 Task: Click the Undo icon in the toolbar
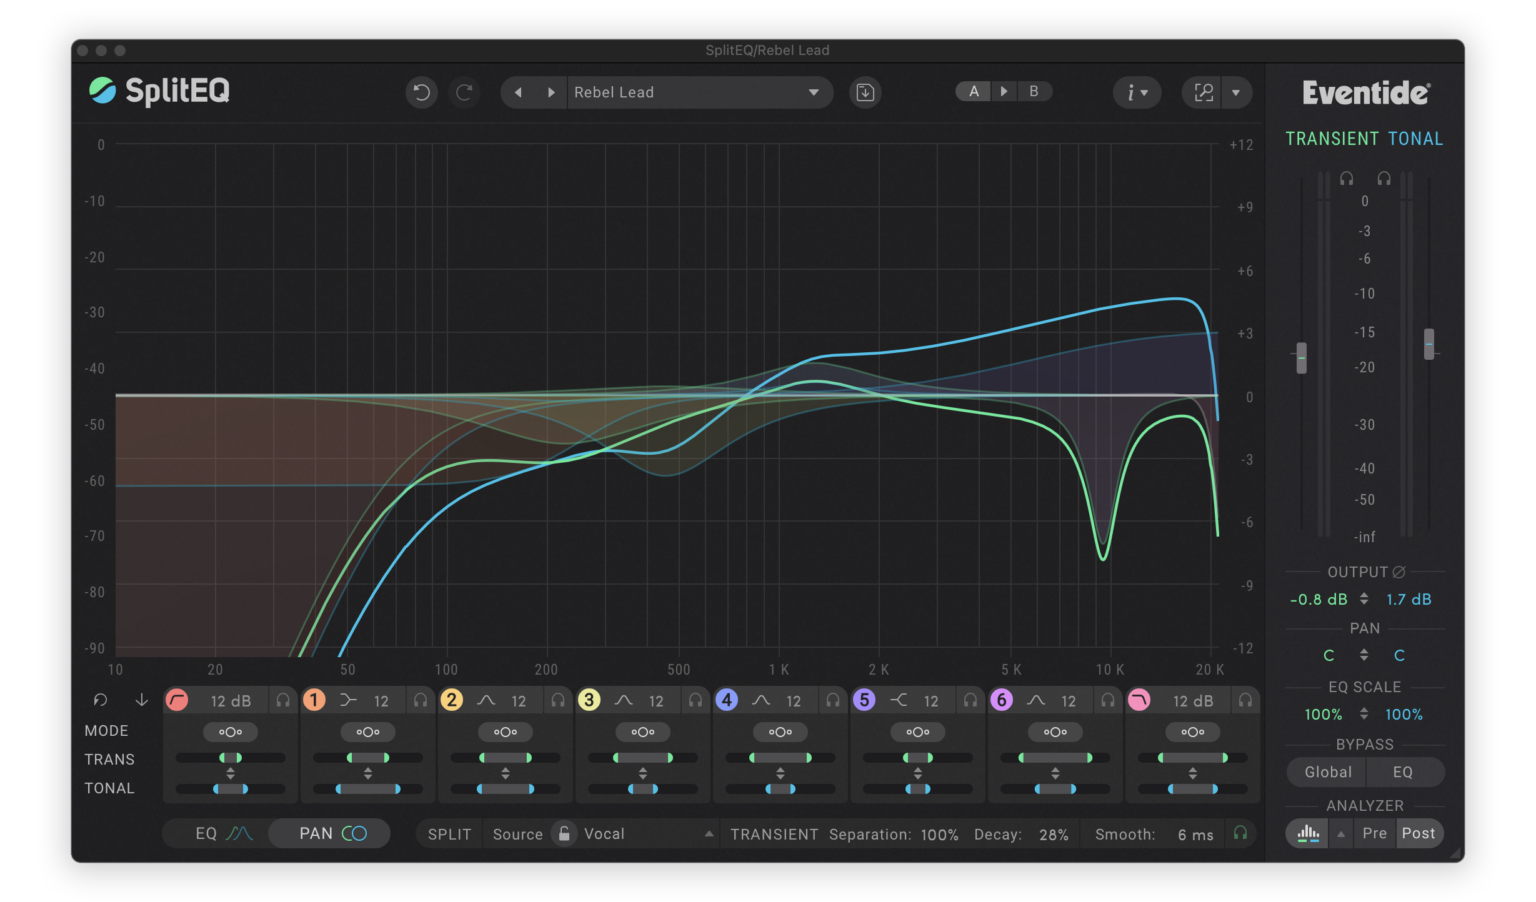point(421,92)
